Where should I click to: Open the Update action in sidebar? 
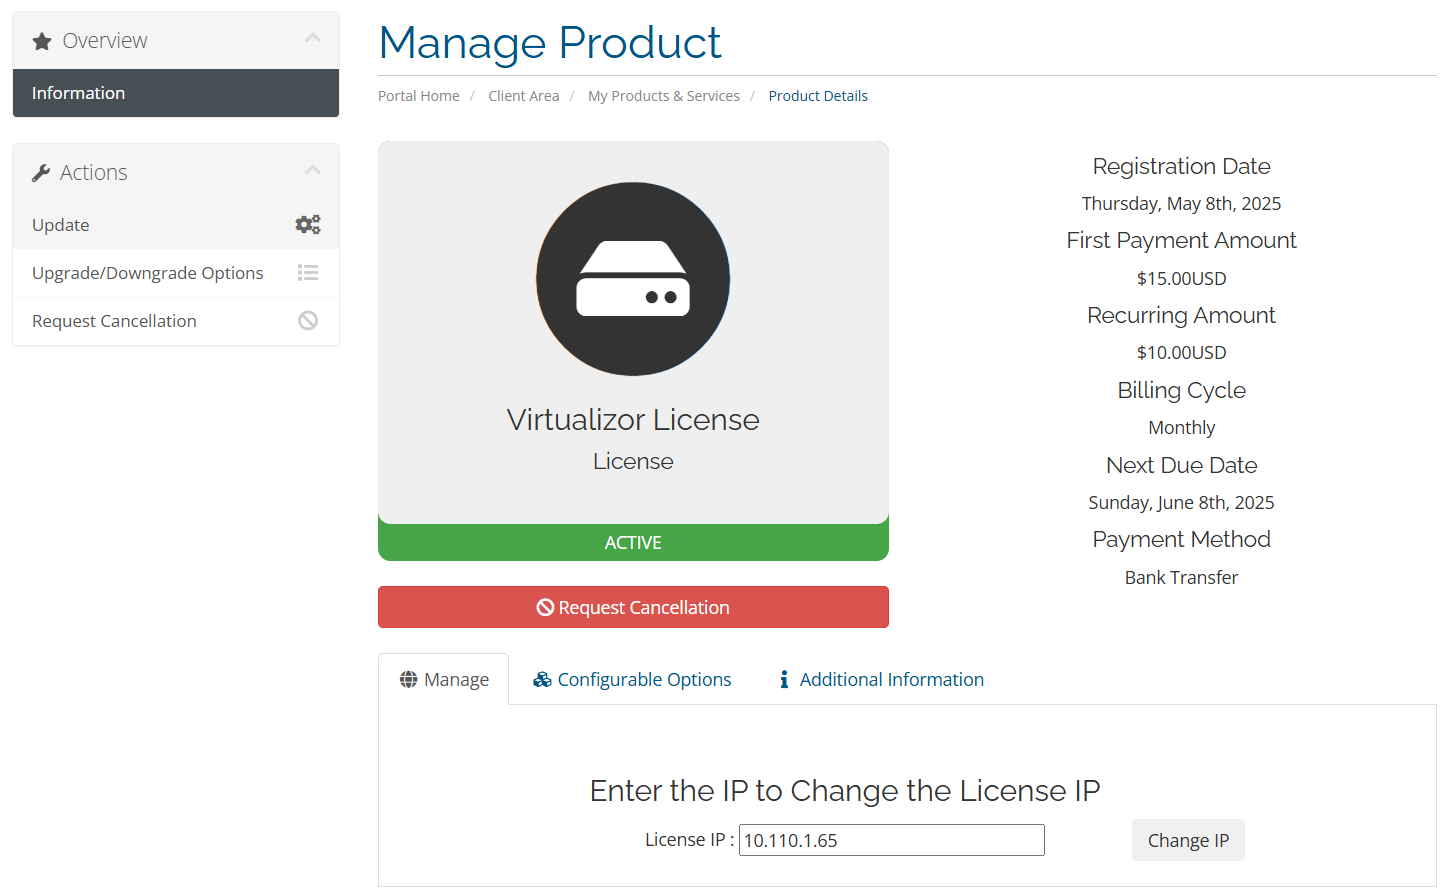point(176,225)
